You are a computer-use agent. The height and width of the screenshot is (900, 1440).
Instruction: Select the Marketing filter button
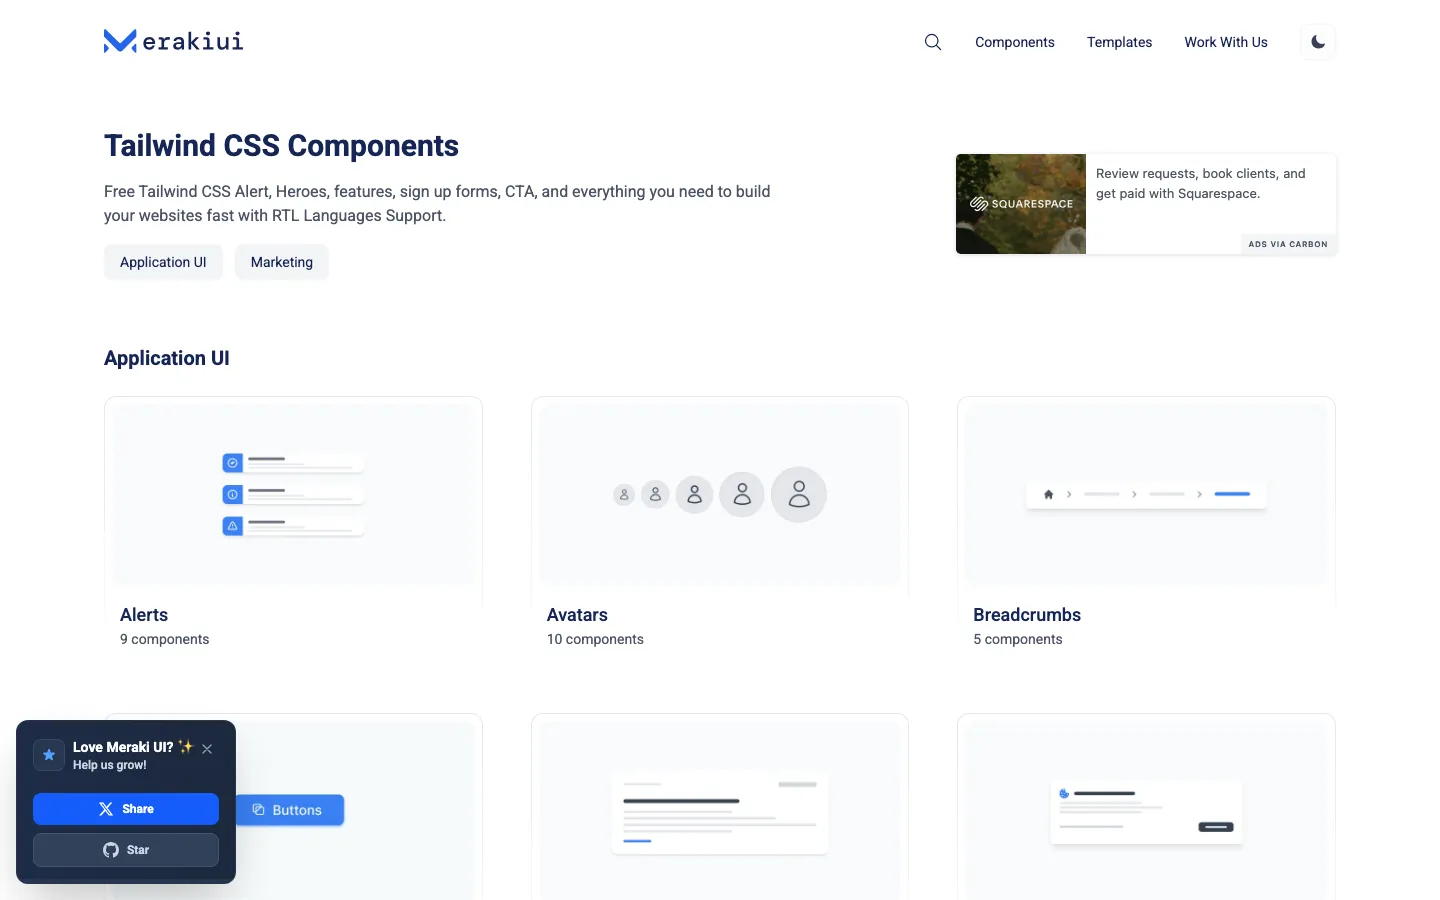(282, 262)
